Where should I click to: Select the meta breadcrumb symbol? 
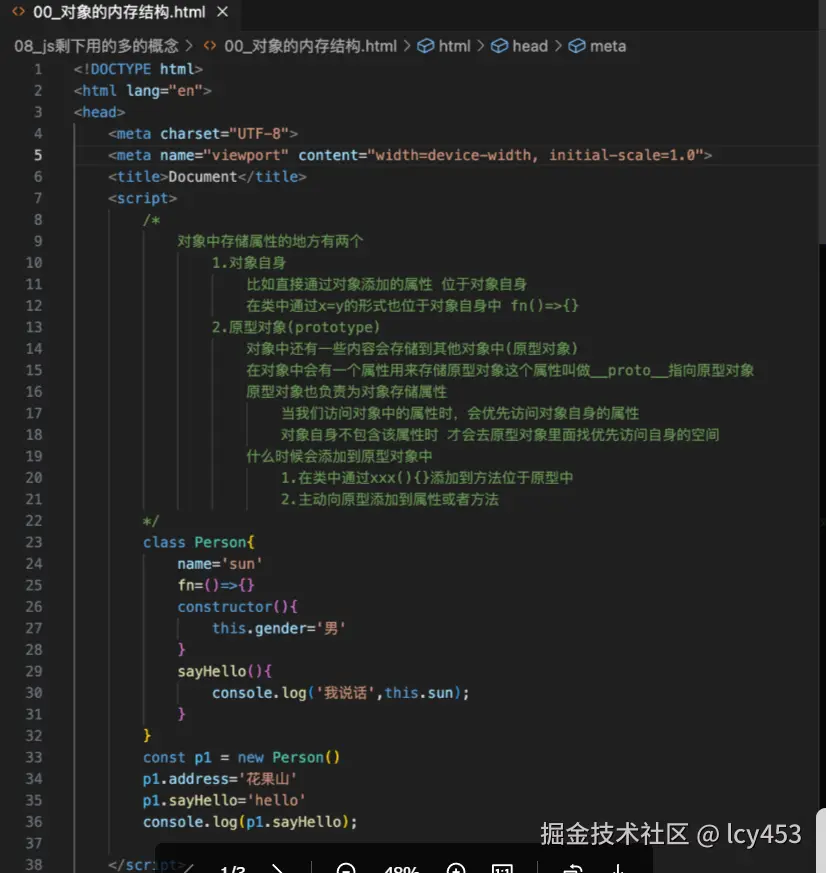pyautogui.click(x=608, y=46)
